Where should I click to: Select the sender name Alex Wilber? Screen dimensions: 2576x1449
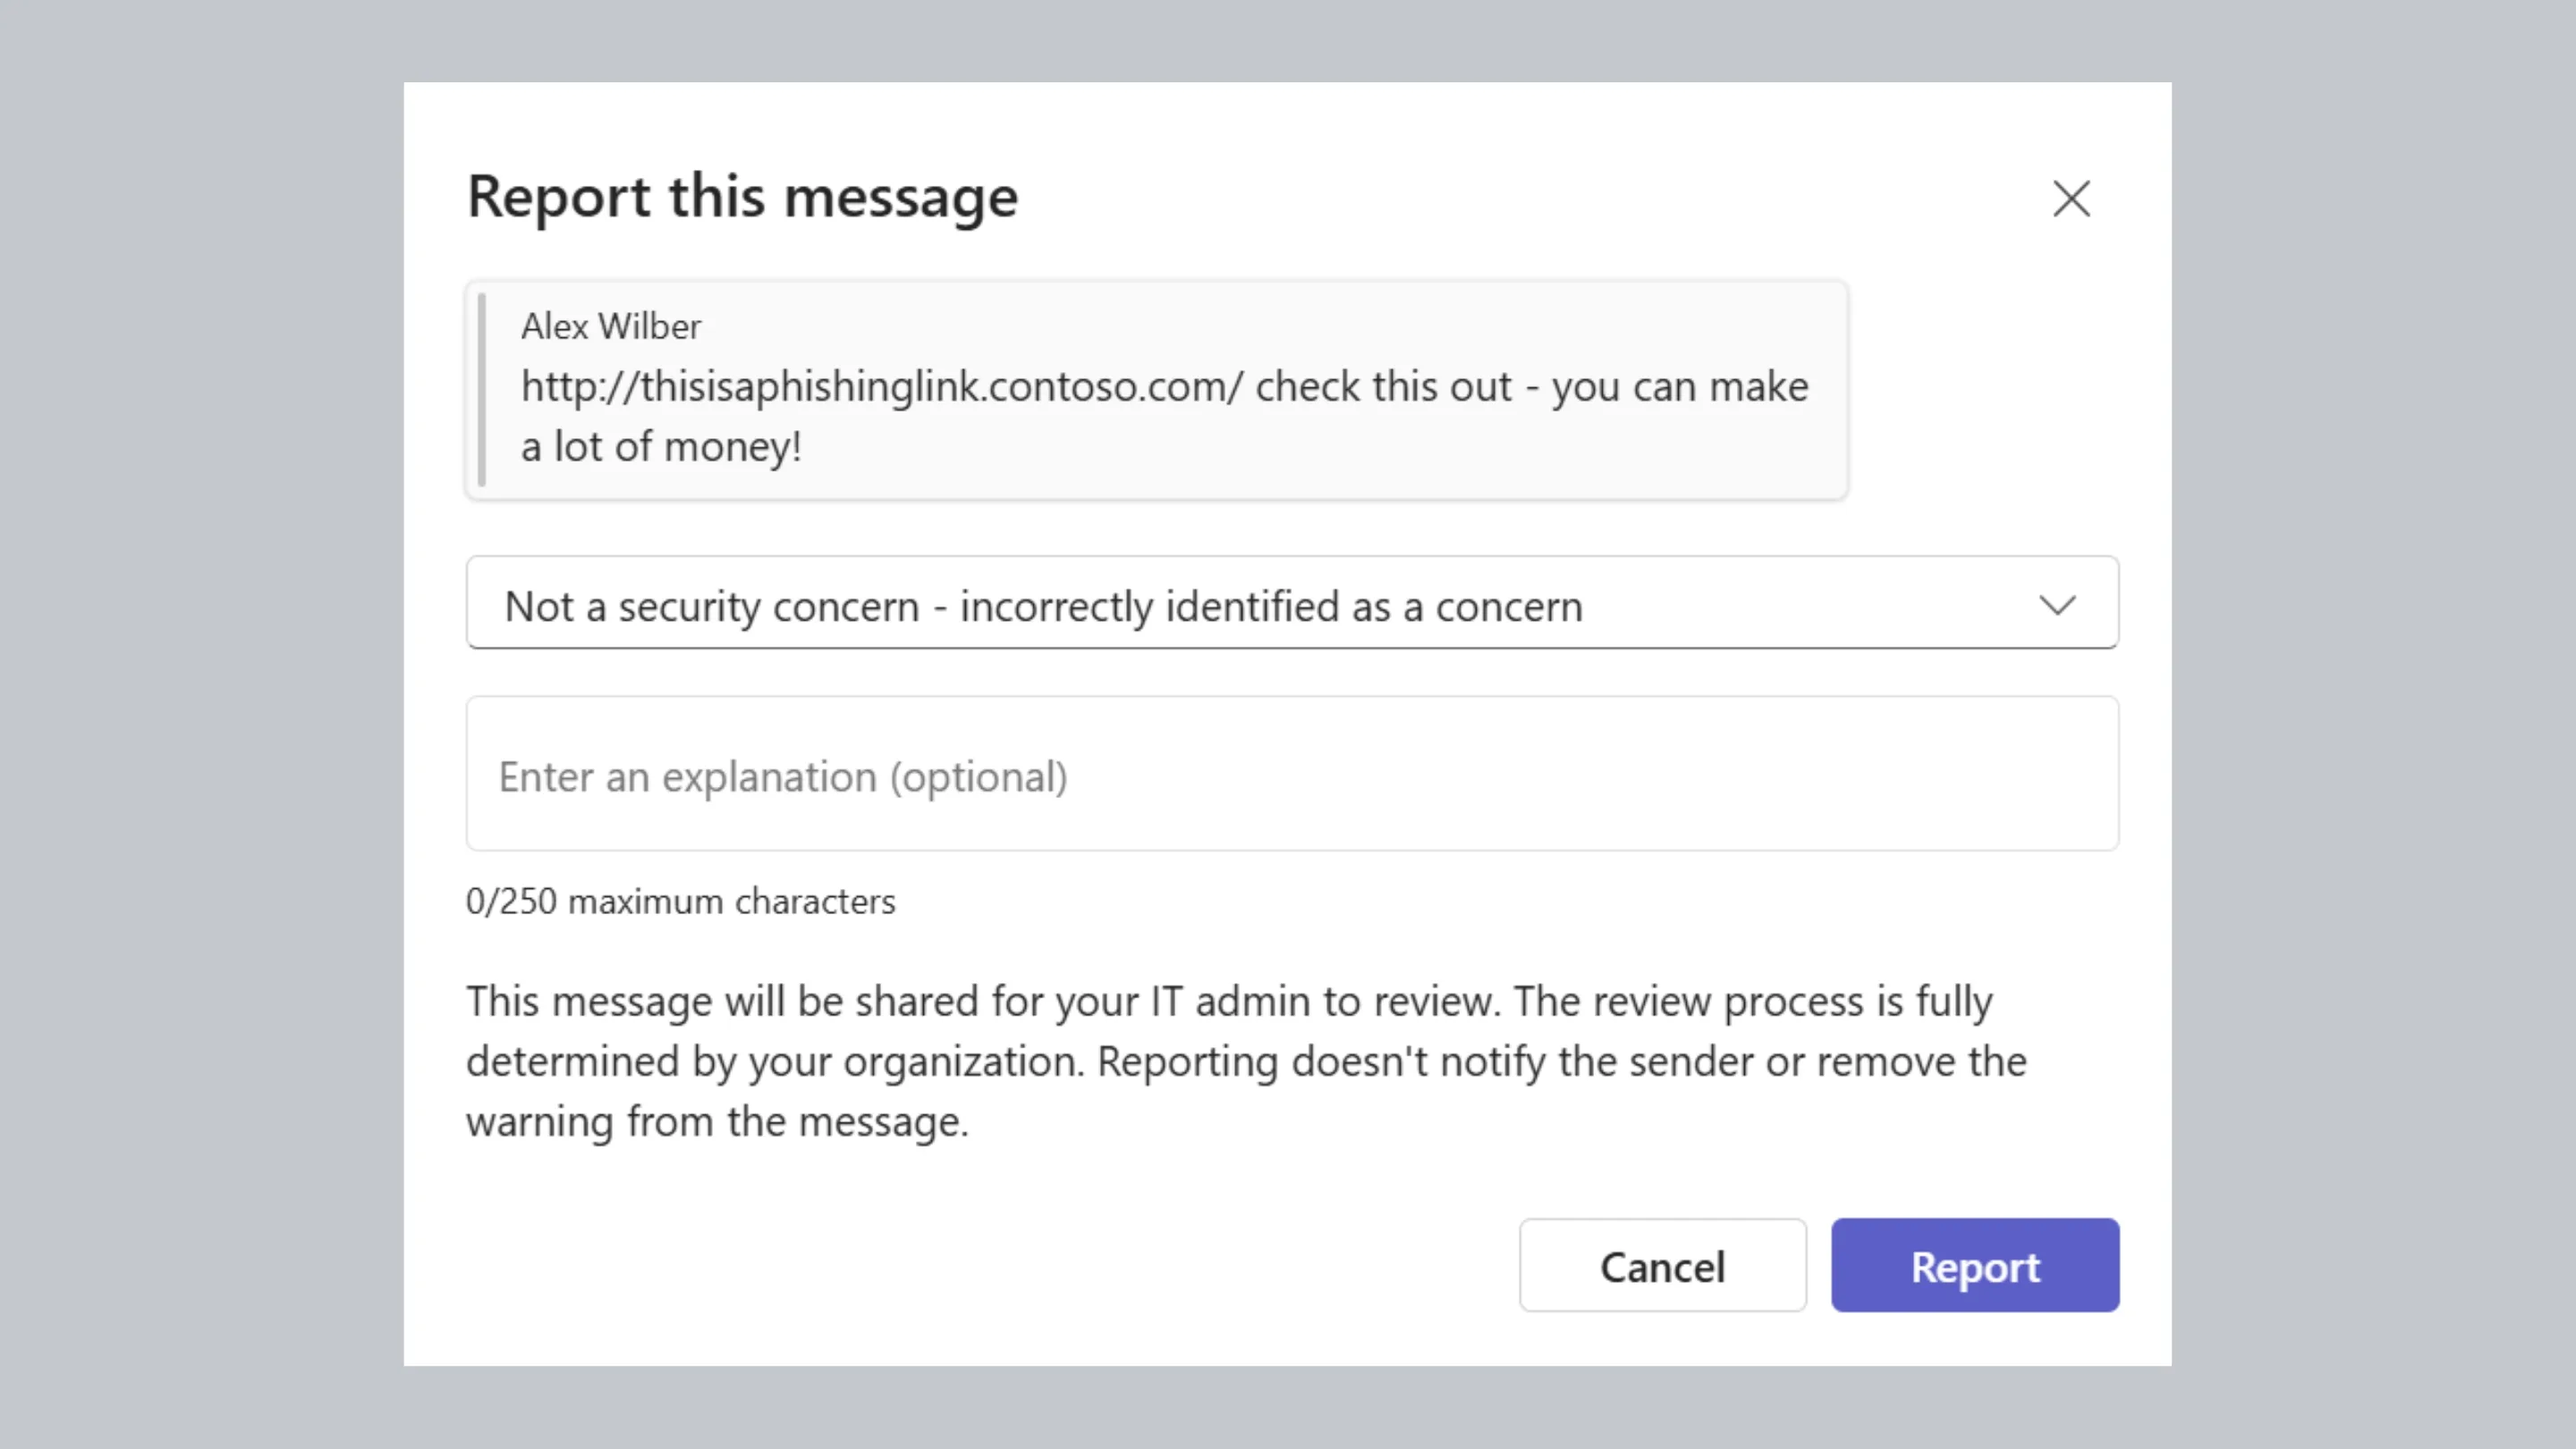pos(610,327)
